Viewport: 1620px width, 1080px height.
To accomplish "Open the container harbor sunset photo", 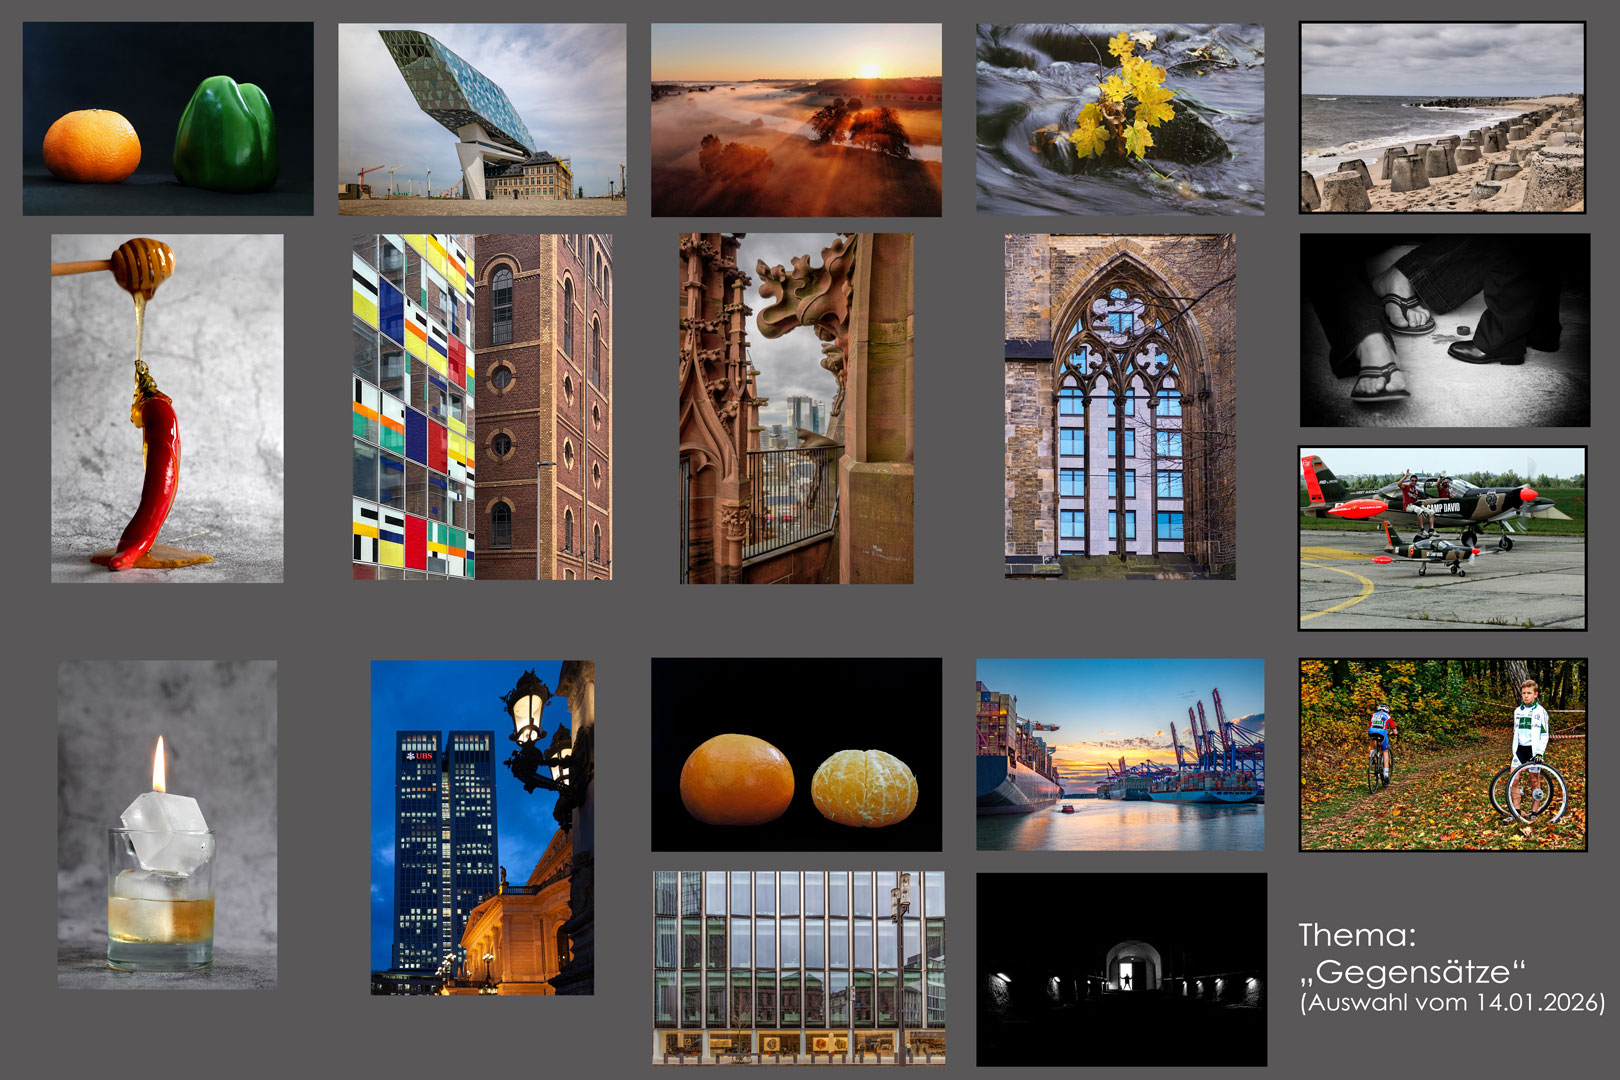I will [x=1120, y=754].
